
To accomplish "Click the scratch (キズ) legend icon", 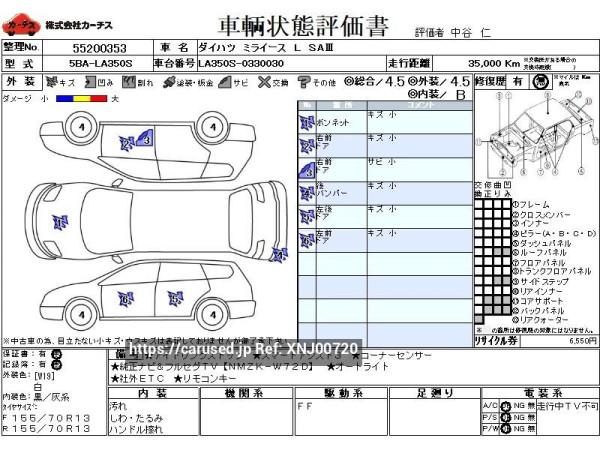I will point(52,83).
